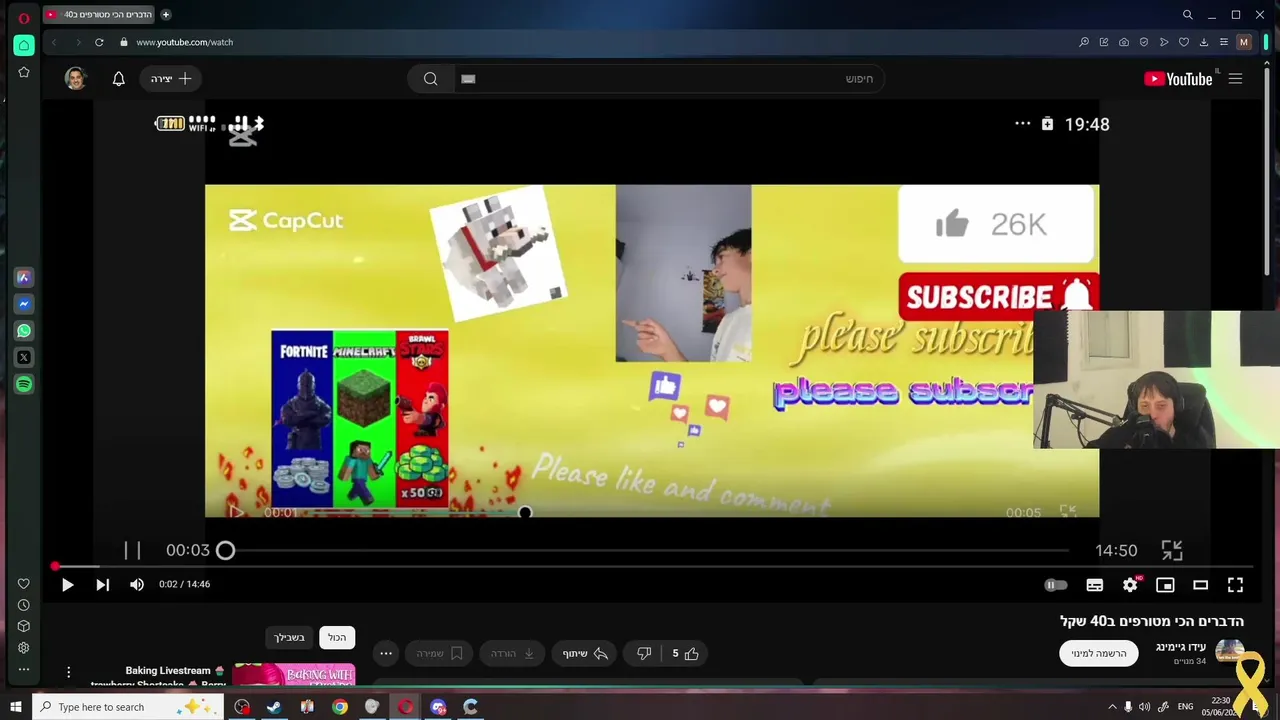The image size is (1280, 720).
Task: Save video to playlist (שמירה)
Action: pyautogui.click(x=439, y=654)
